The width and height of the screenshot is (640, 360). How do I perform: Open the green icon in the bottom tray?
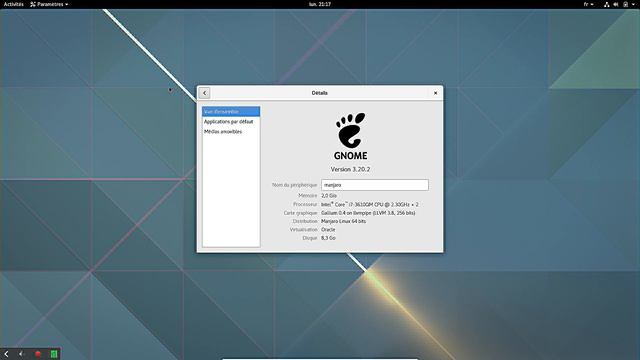(53, 354)
